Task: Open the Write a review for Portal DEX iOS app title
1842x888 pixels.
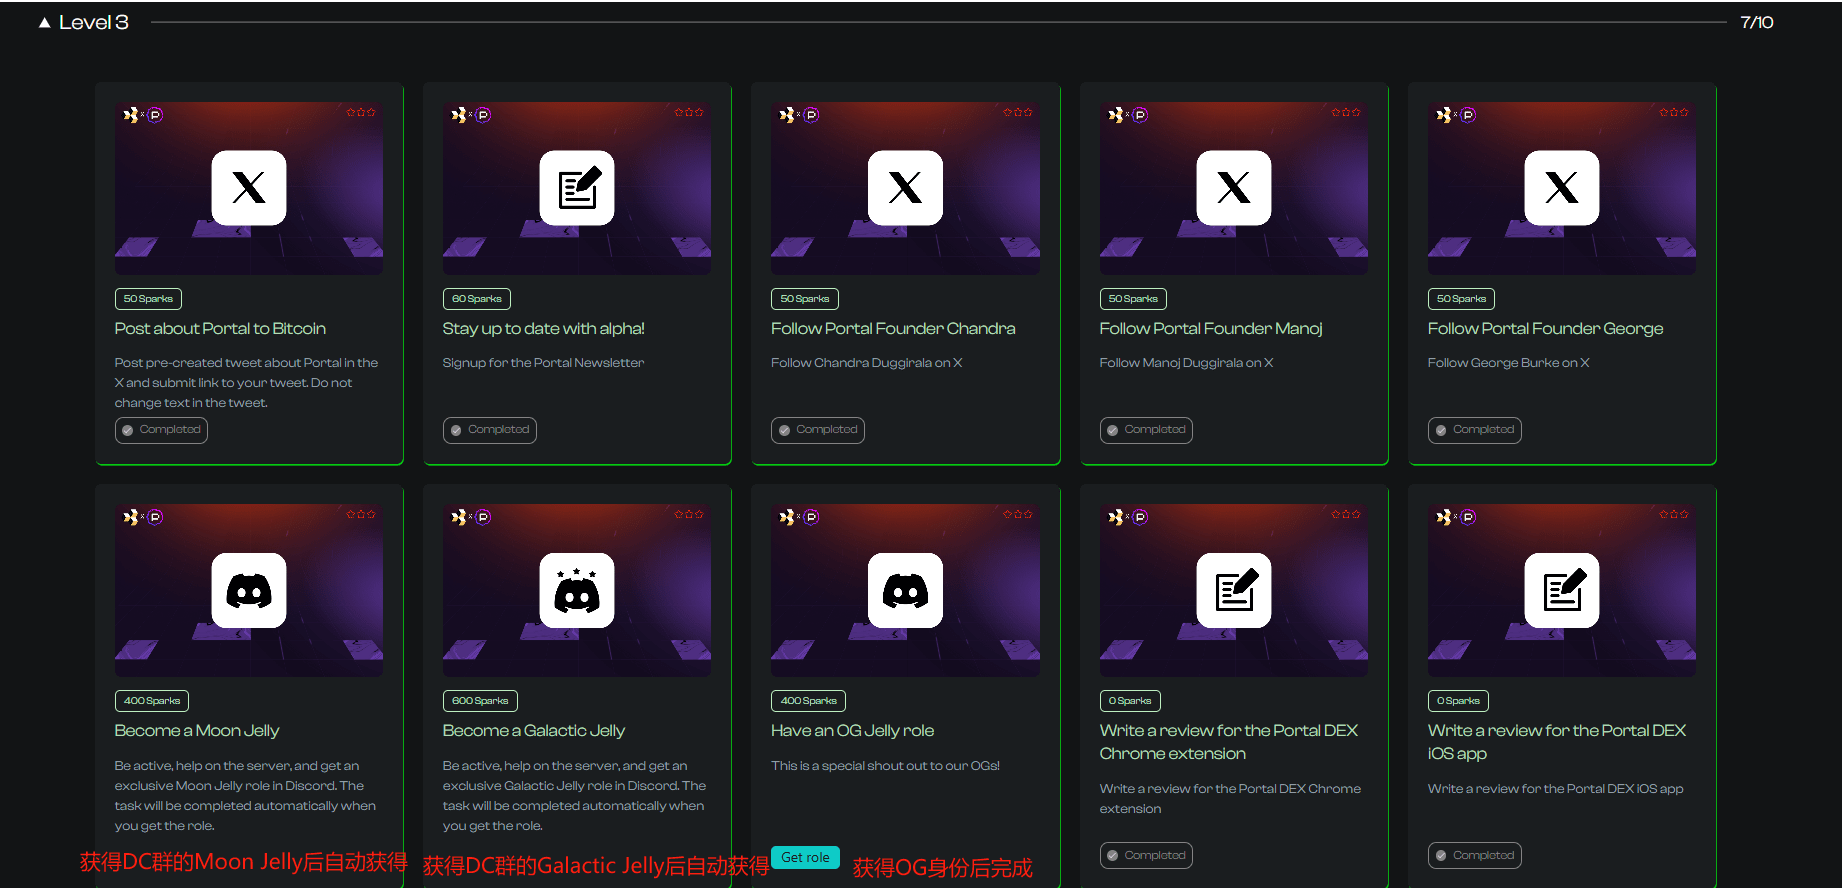Action: tap(1557, 742)
